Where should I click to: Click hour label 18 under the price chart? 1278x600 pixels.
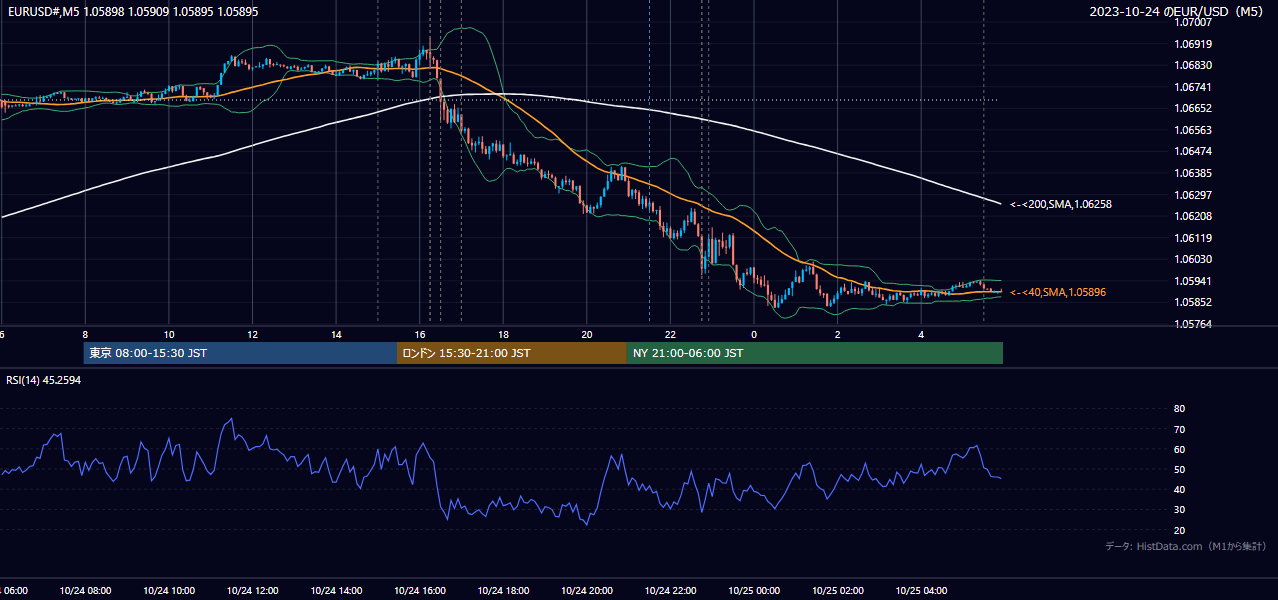pyautogui.click(x=503, y=334)
